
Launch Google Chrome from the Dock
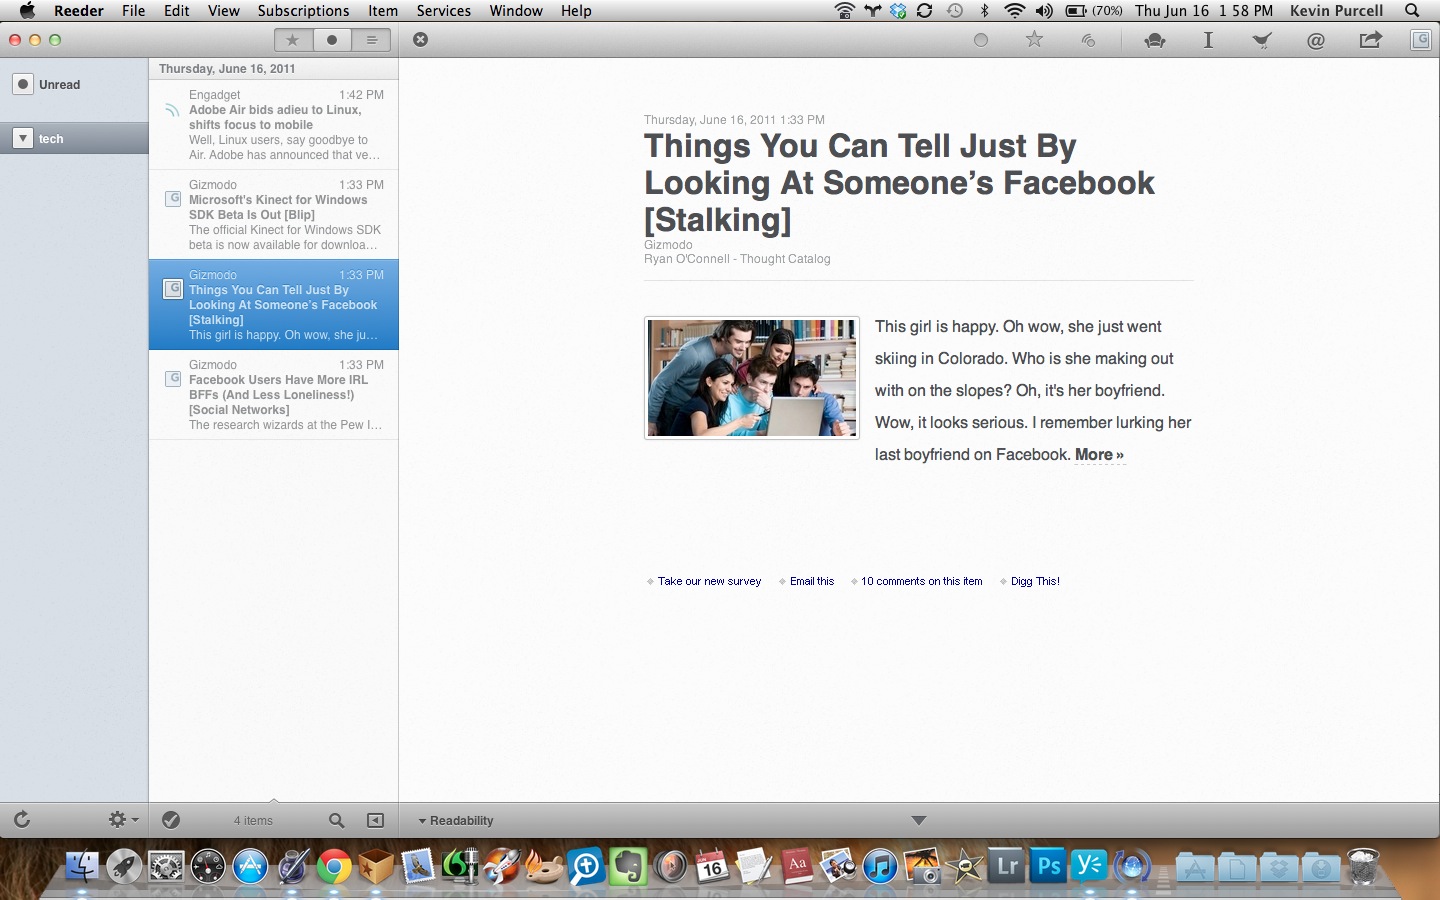(x=335, y=866)
